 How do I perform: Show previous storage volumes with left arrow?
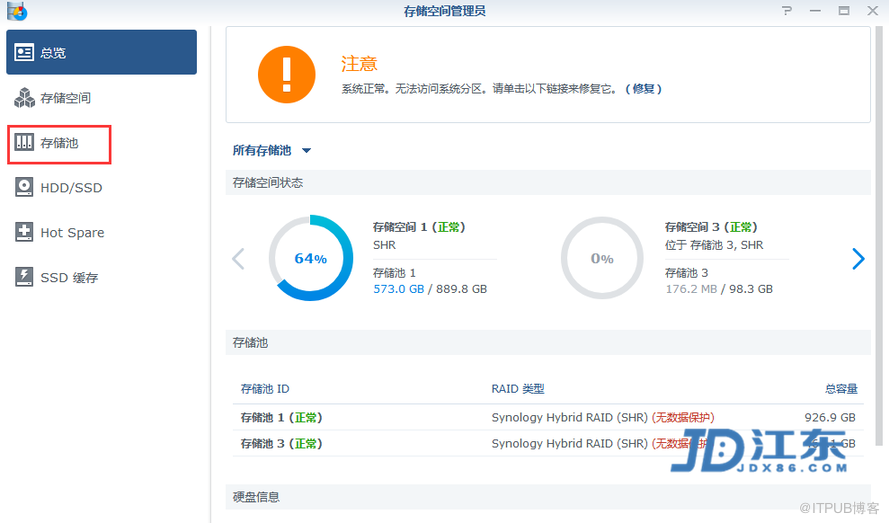click(x=238, y=259)
